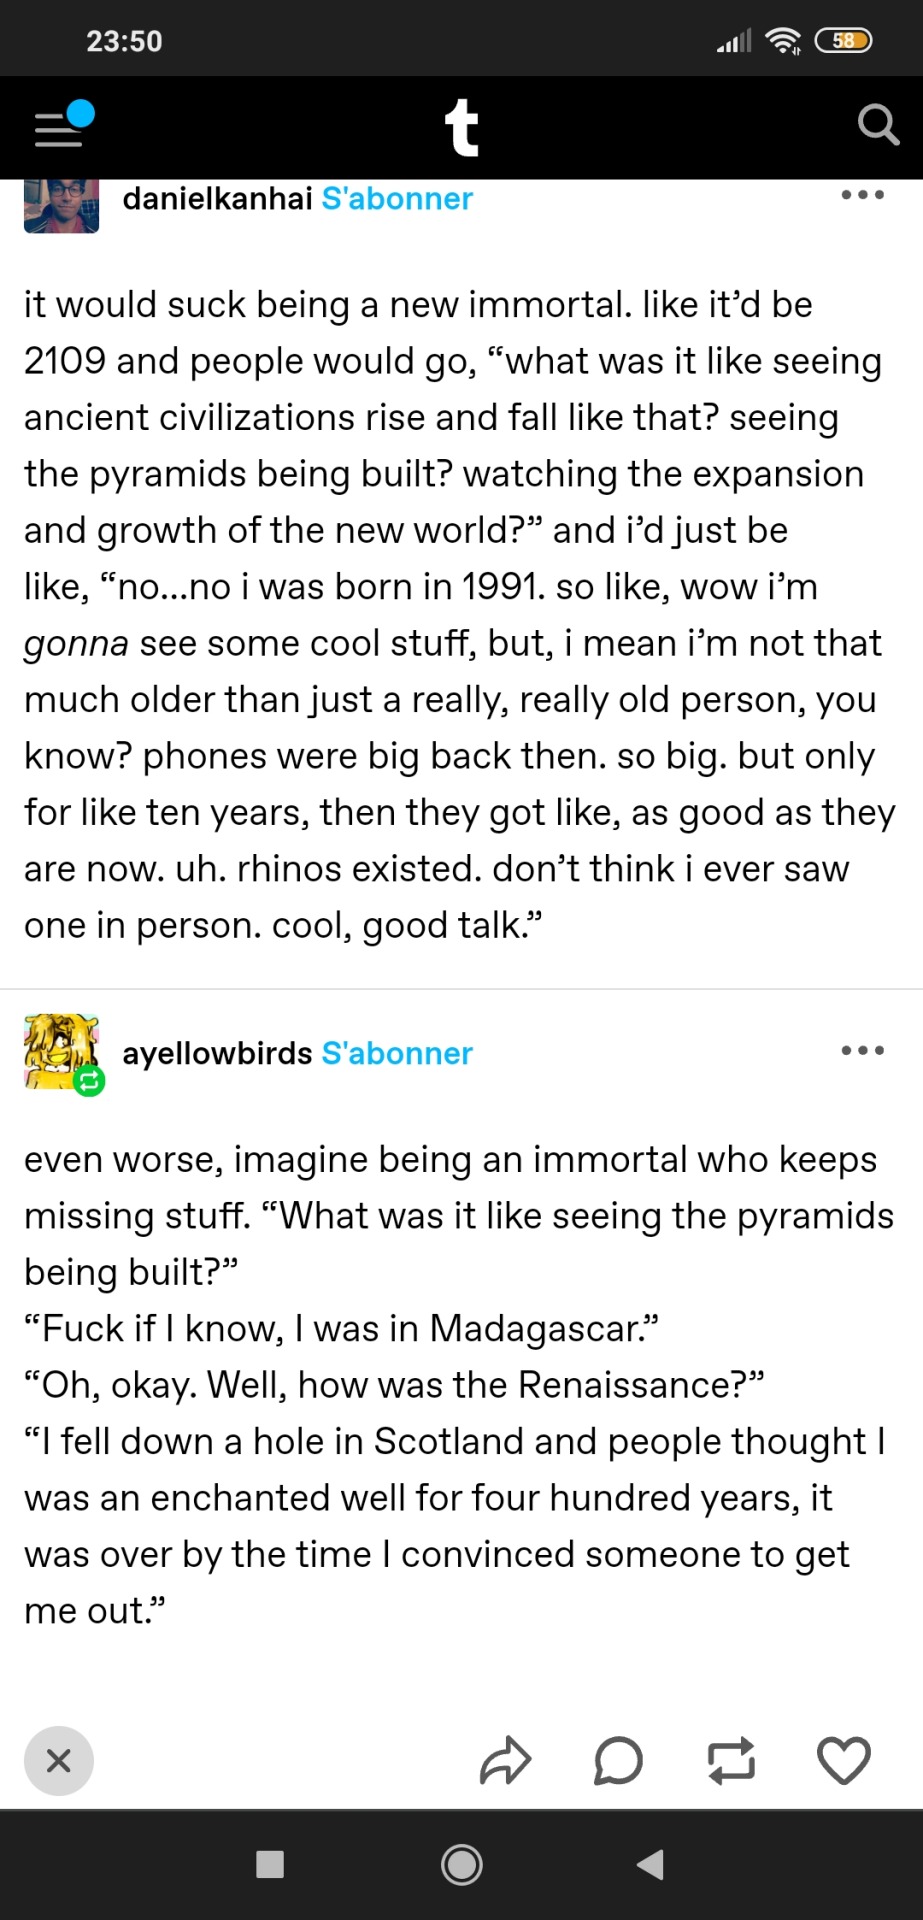This screenshot has width=923, height=1920.
Task: Open options menu for ayellowbirds post
Action: pos(862,1051)
